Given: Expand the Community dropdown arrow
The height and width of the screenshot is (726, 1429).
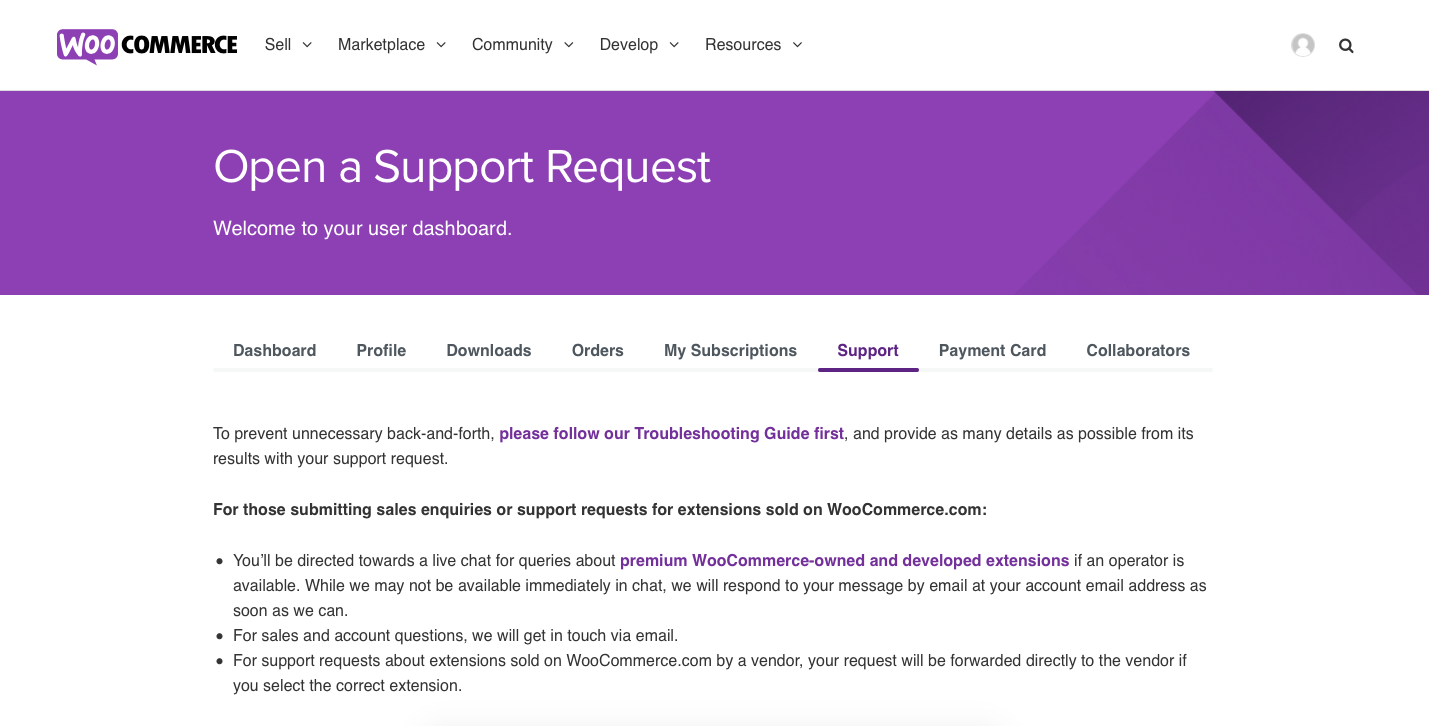Looking at the screenshot, I should 569,45.
